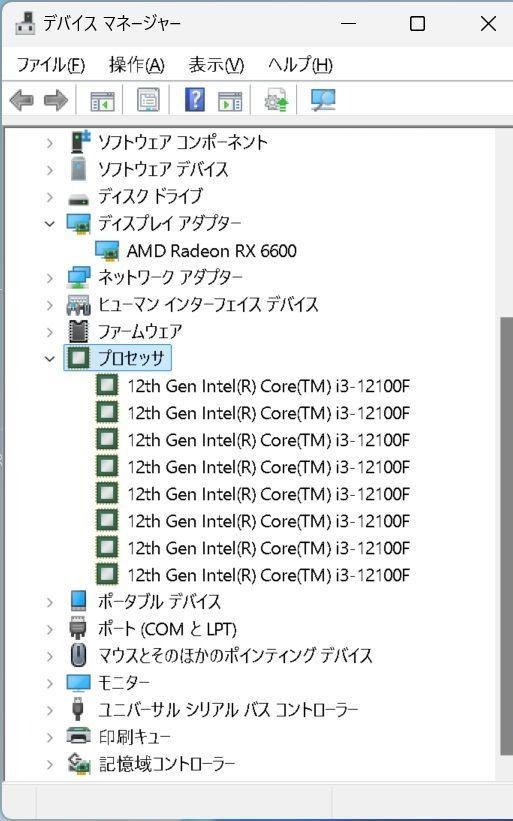Click the Back arrow toolbar icon

22,99
